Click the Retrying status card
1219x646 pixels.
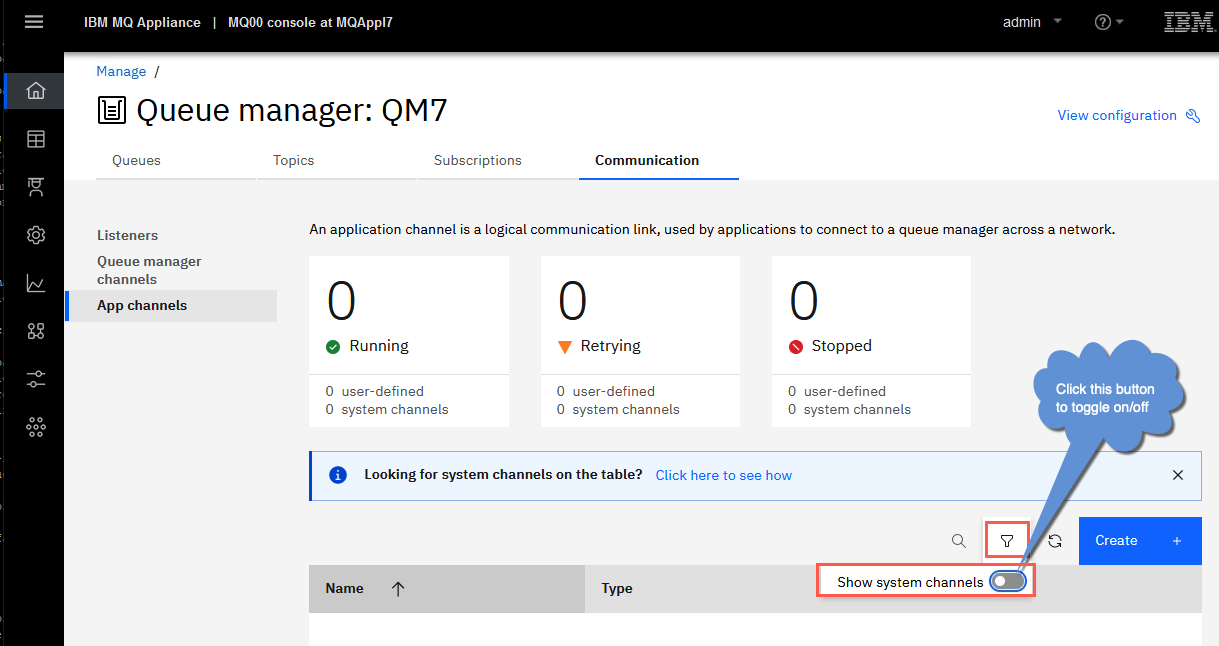point(640,341)
